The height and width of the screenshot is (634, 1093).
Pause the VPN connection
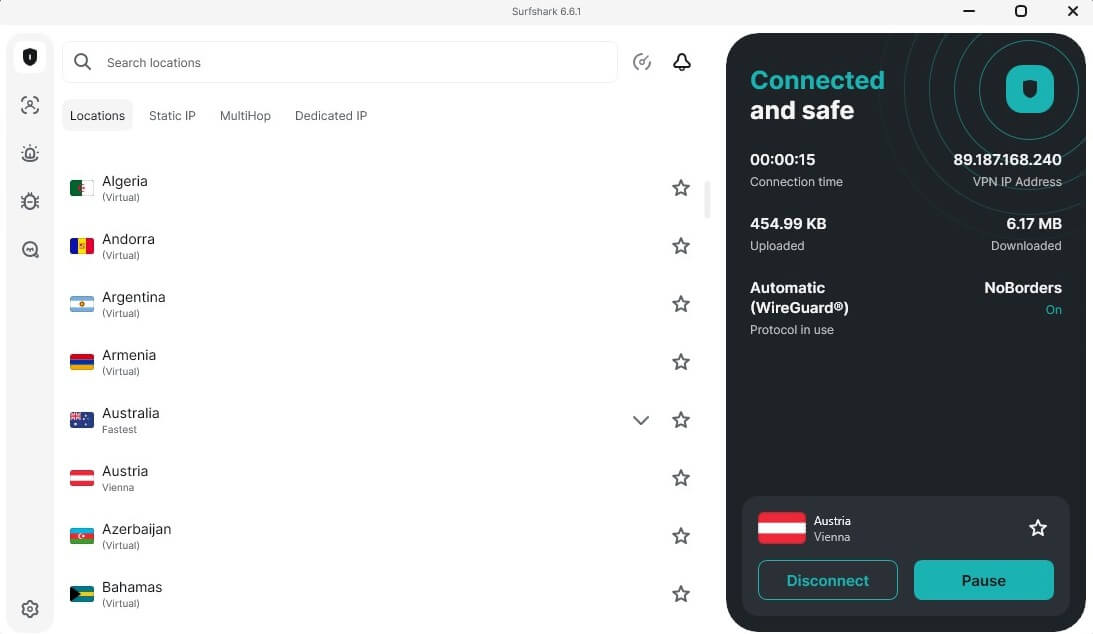[x=983, y=580]
